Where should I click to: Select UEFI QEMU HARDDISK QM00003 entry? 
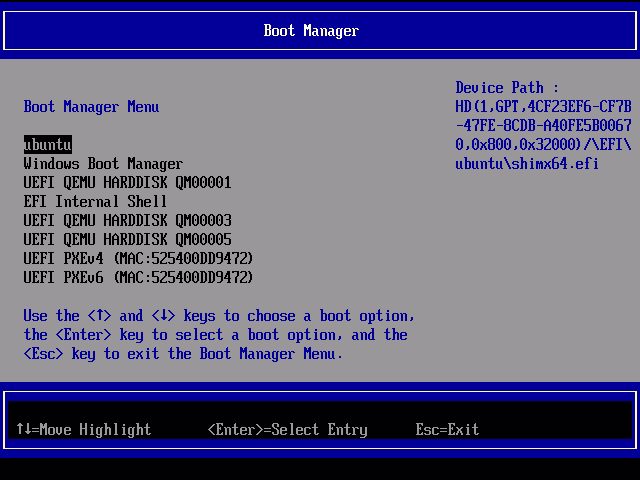tap(127, 220)
